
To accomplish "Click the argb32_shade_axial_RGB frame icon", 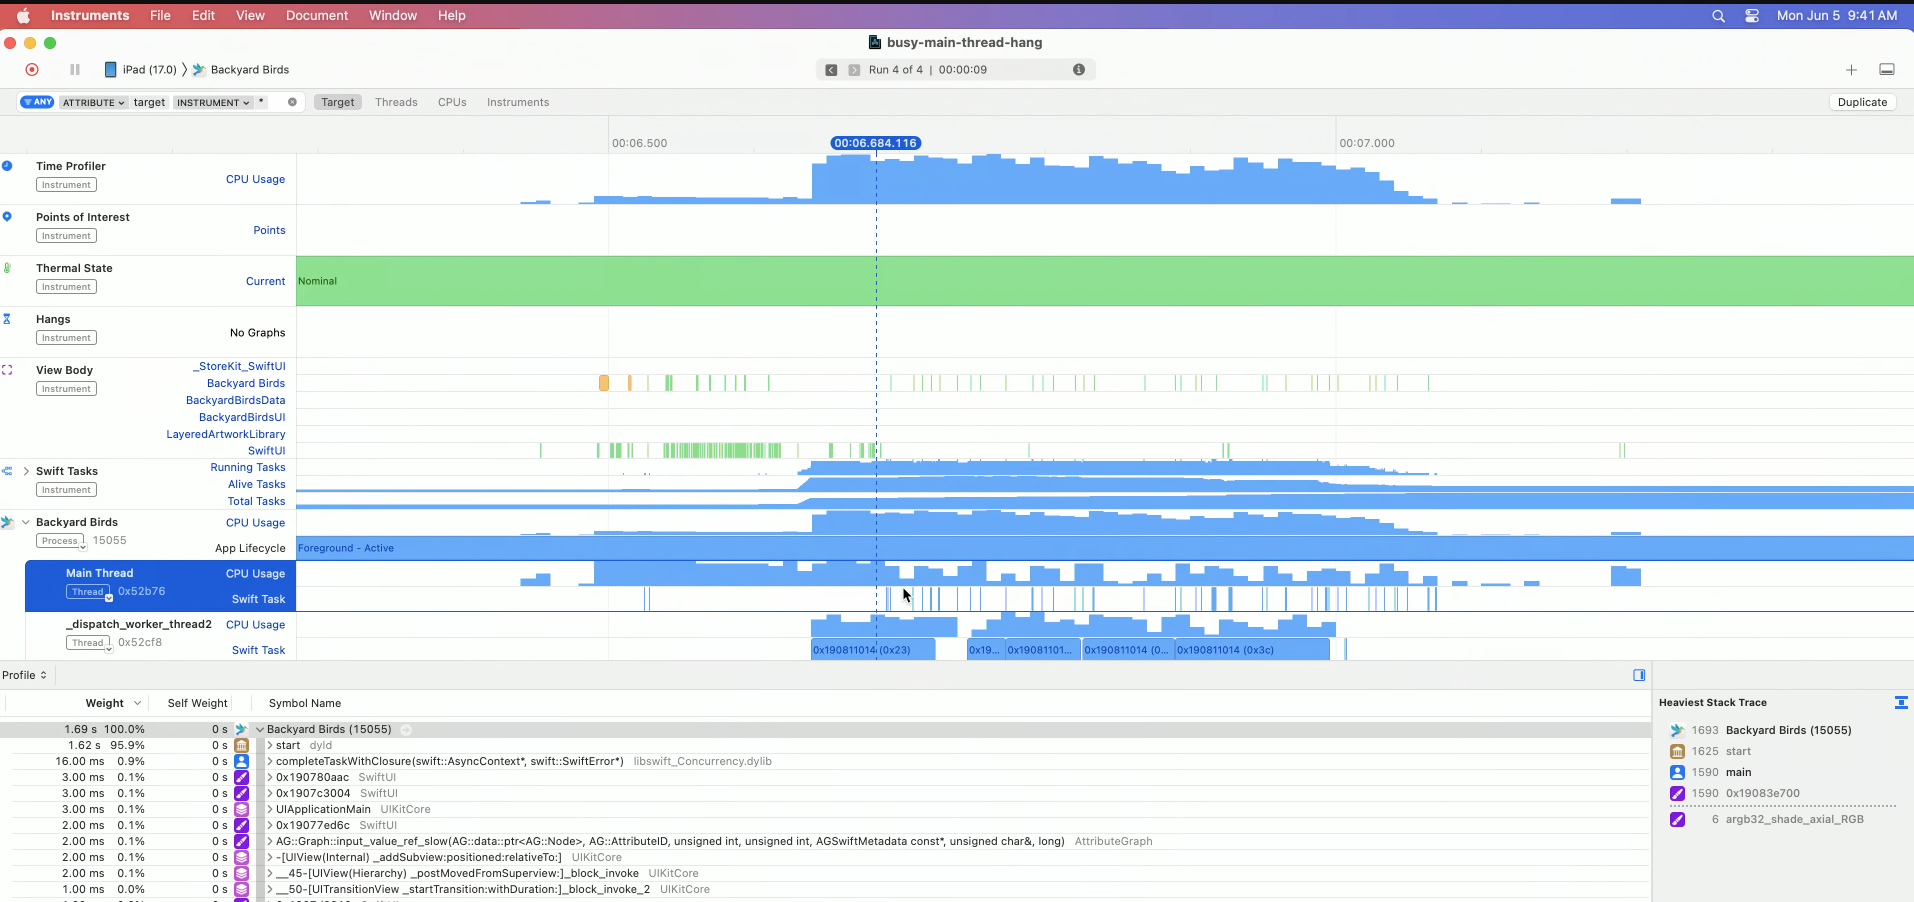I will (1677, 820).
